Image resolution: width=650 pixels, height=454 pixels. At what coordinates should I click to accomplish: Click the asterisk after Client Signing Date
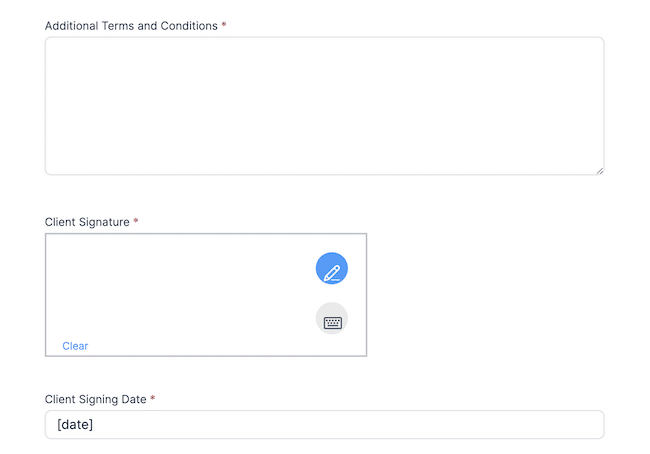[153, 398]
